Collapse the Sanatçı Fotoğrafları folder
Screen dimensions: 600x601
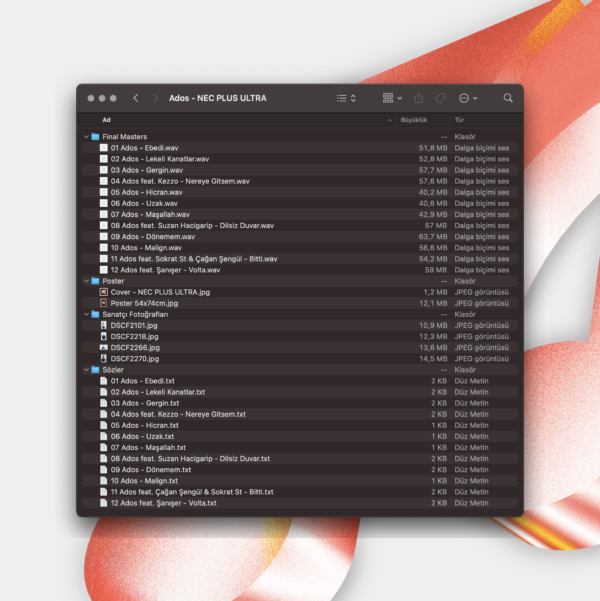tap(86, 314)
